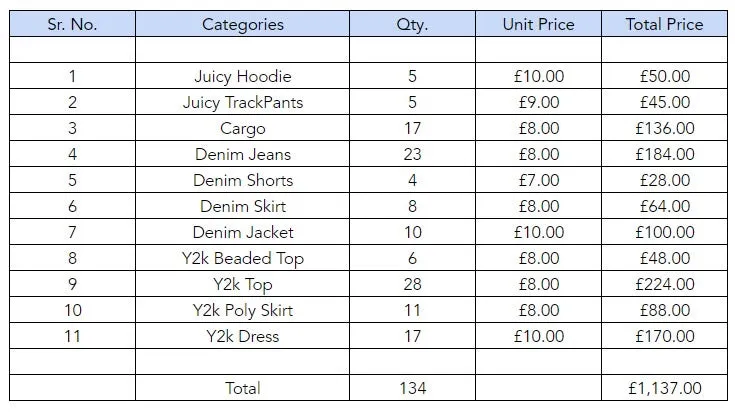This screenshot has height=413, width=735.
Task: Click the Unit Price column header
Action: (x=539, y=24)
